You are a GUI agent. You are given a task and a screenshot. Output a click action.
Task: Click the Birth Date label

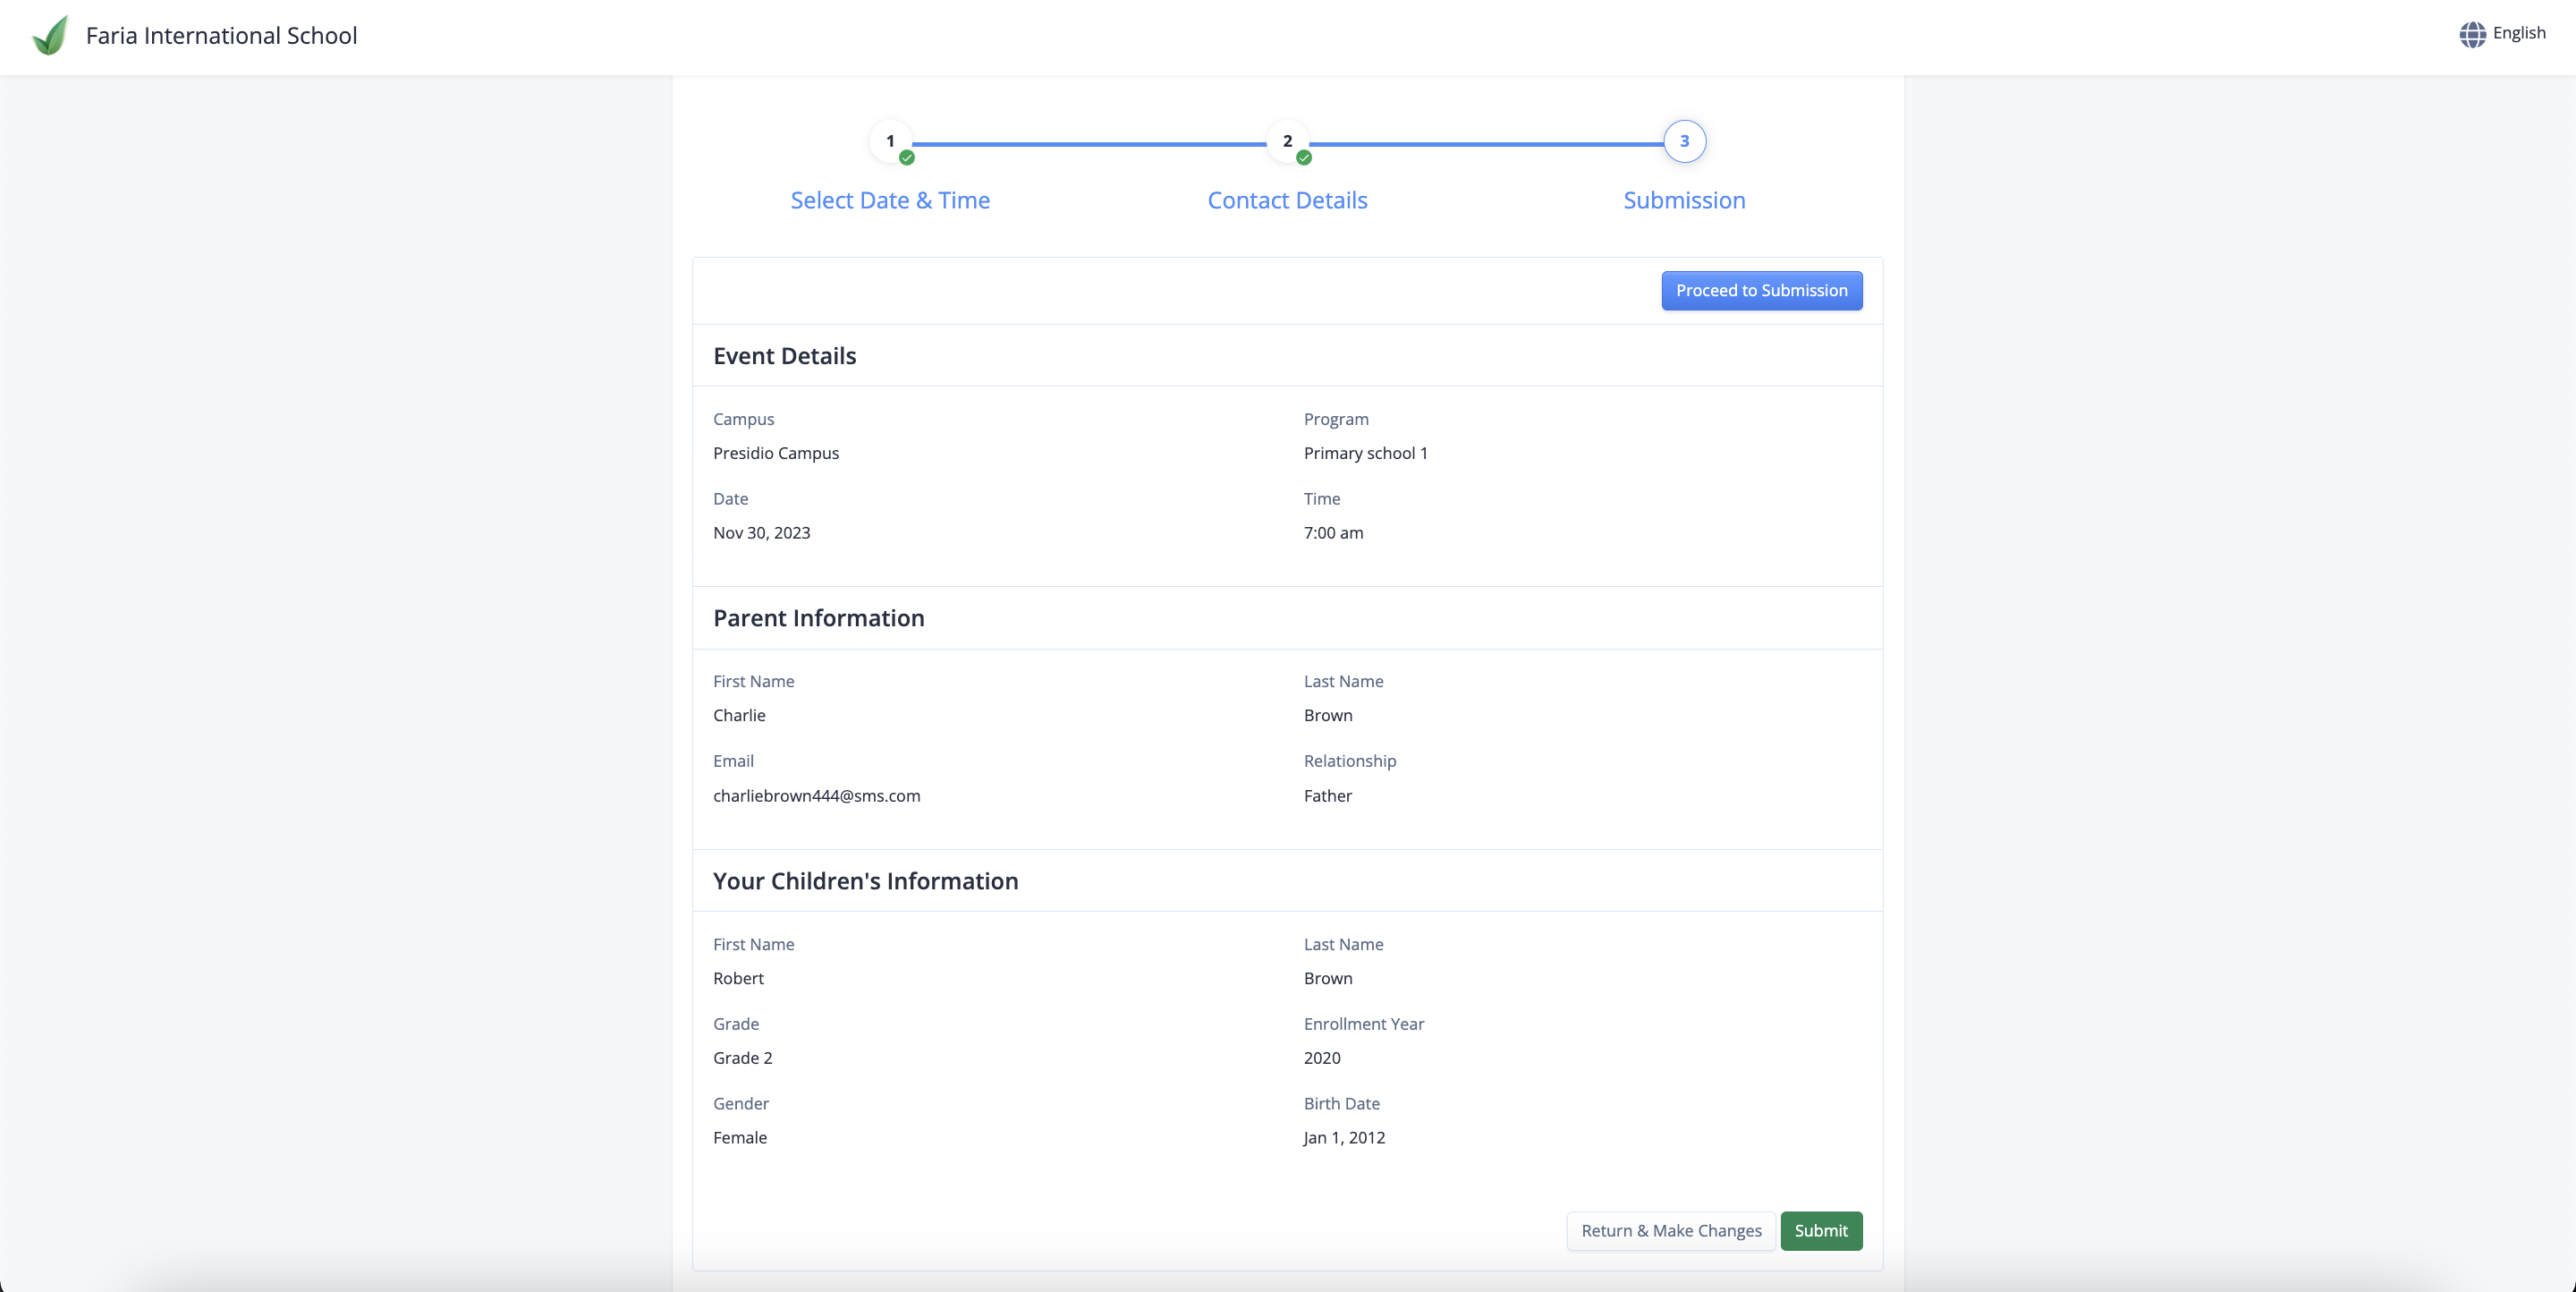point(1341,1104)
